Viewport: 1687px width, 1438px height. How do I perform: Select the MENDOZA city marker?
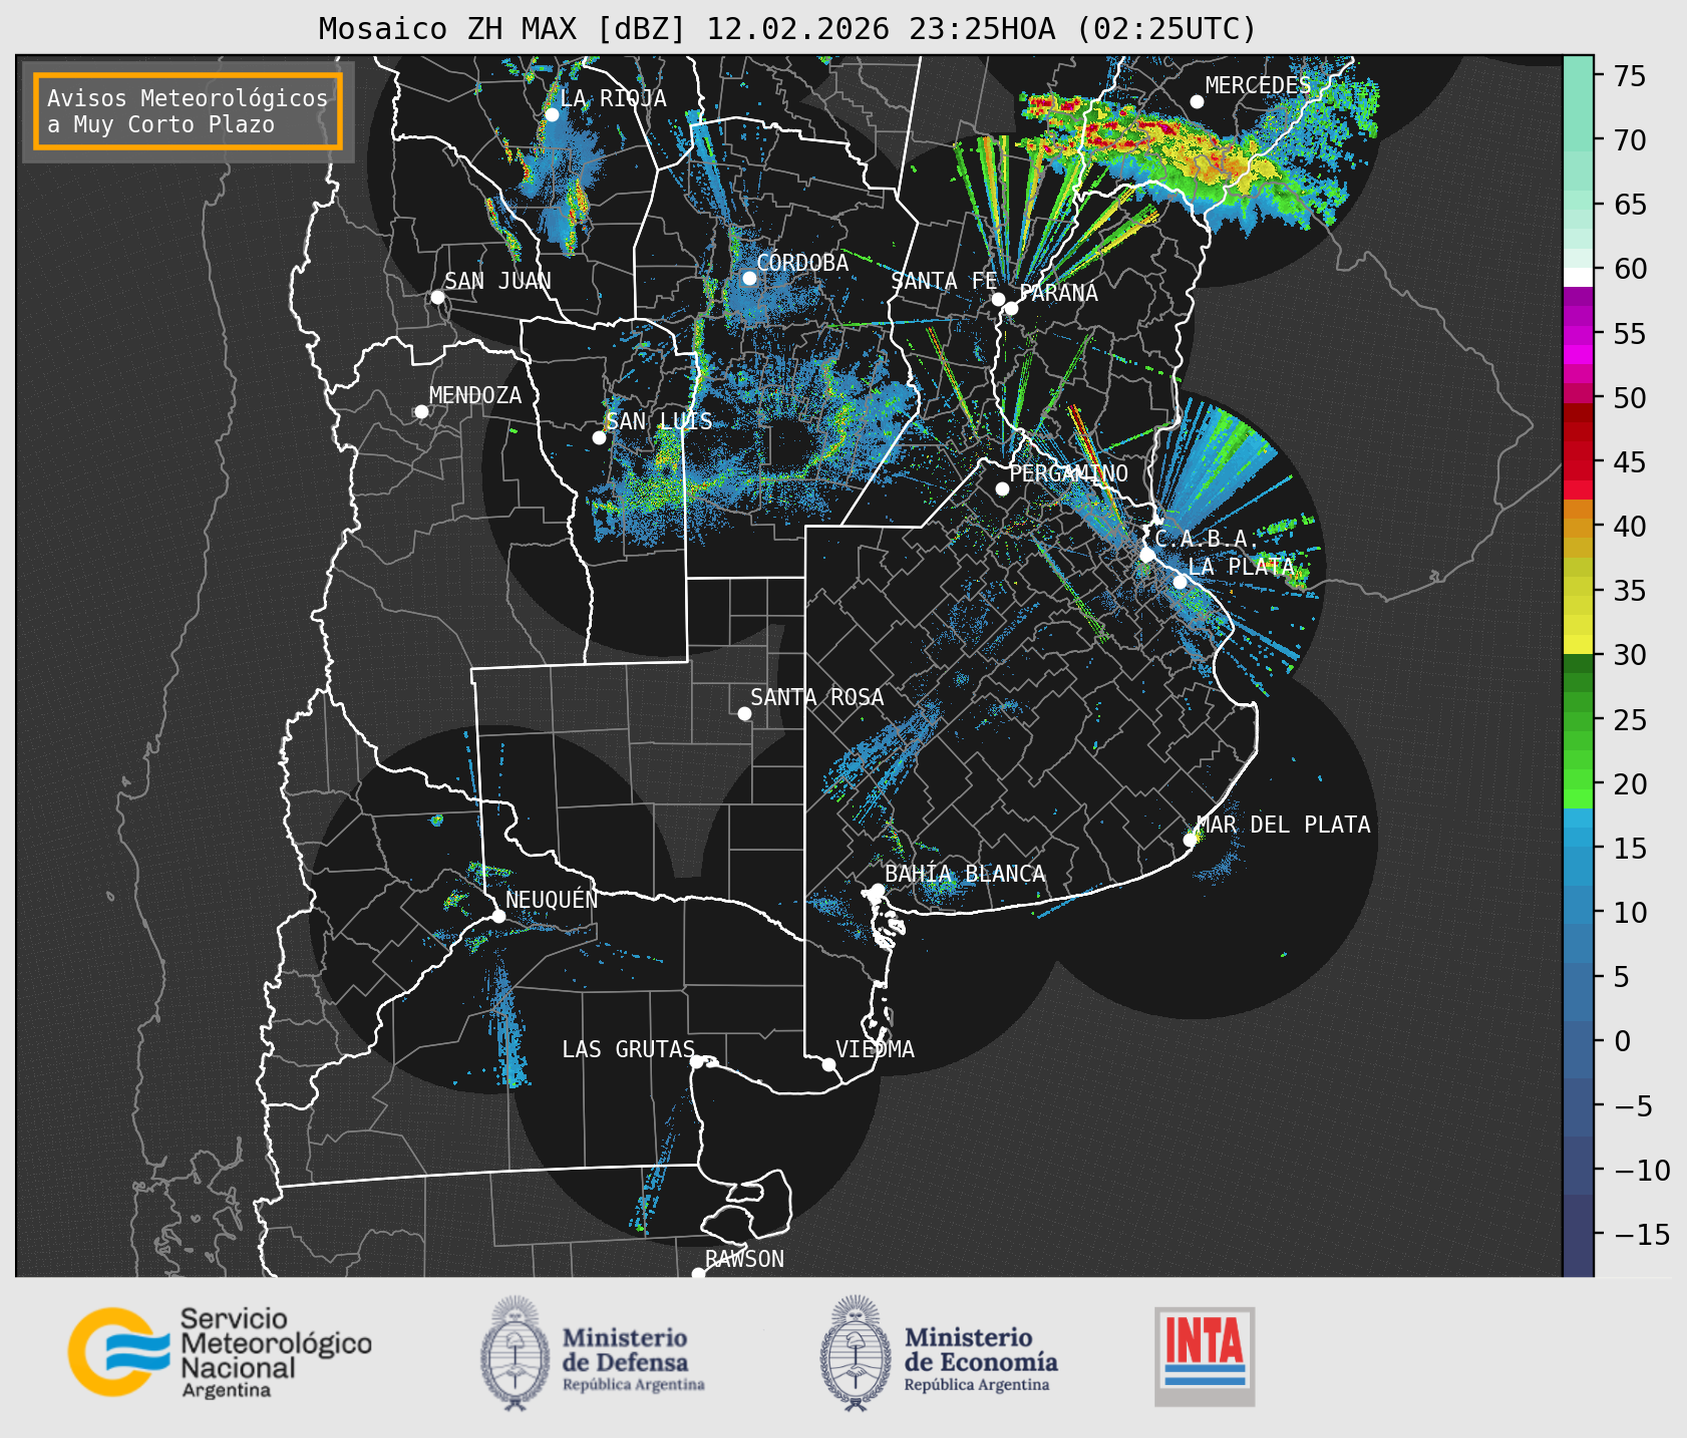pyautogui.click(x=421, y=412)
